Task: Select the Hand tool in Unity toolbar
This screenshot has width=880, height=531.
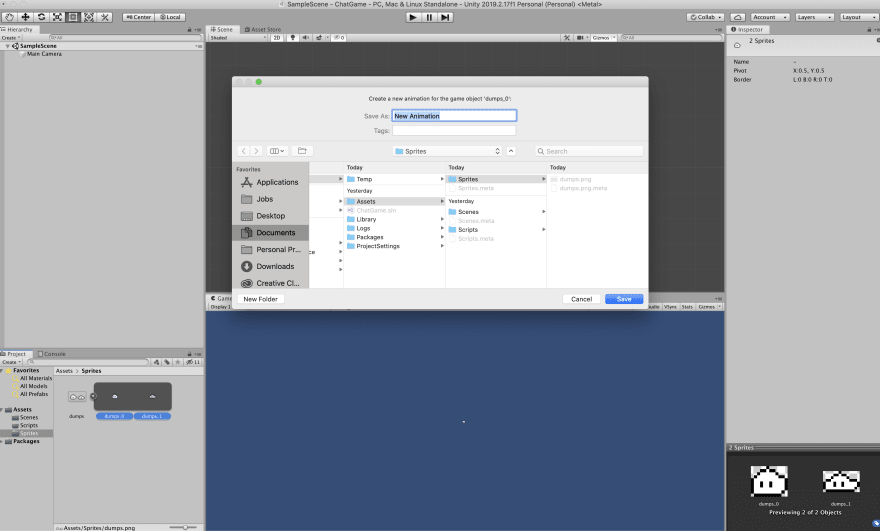Action: point(10,17)
